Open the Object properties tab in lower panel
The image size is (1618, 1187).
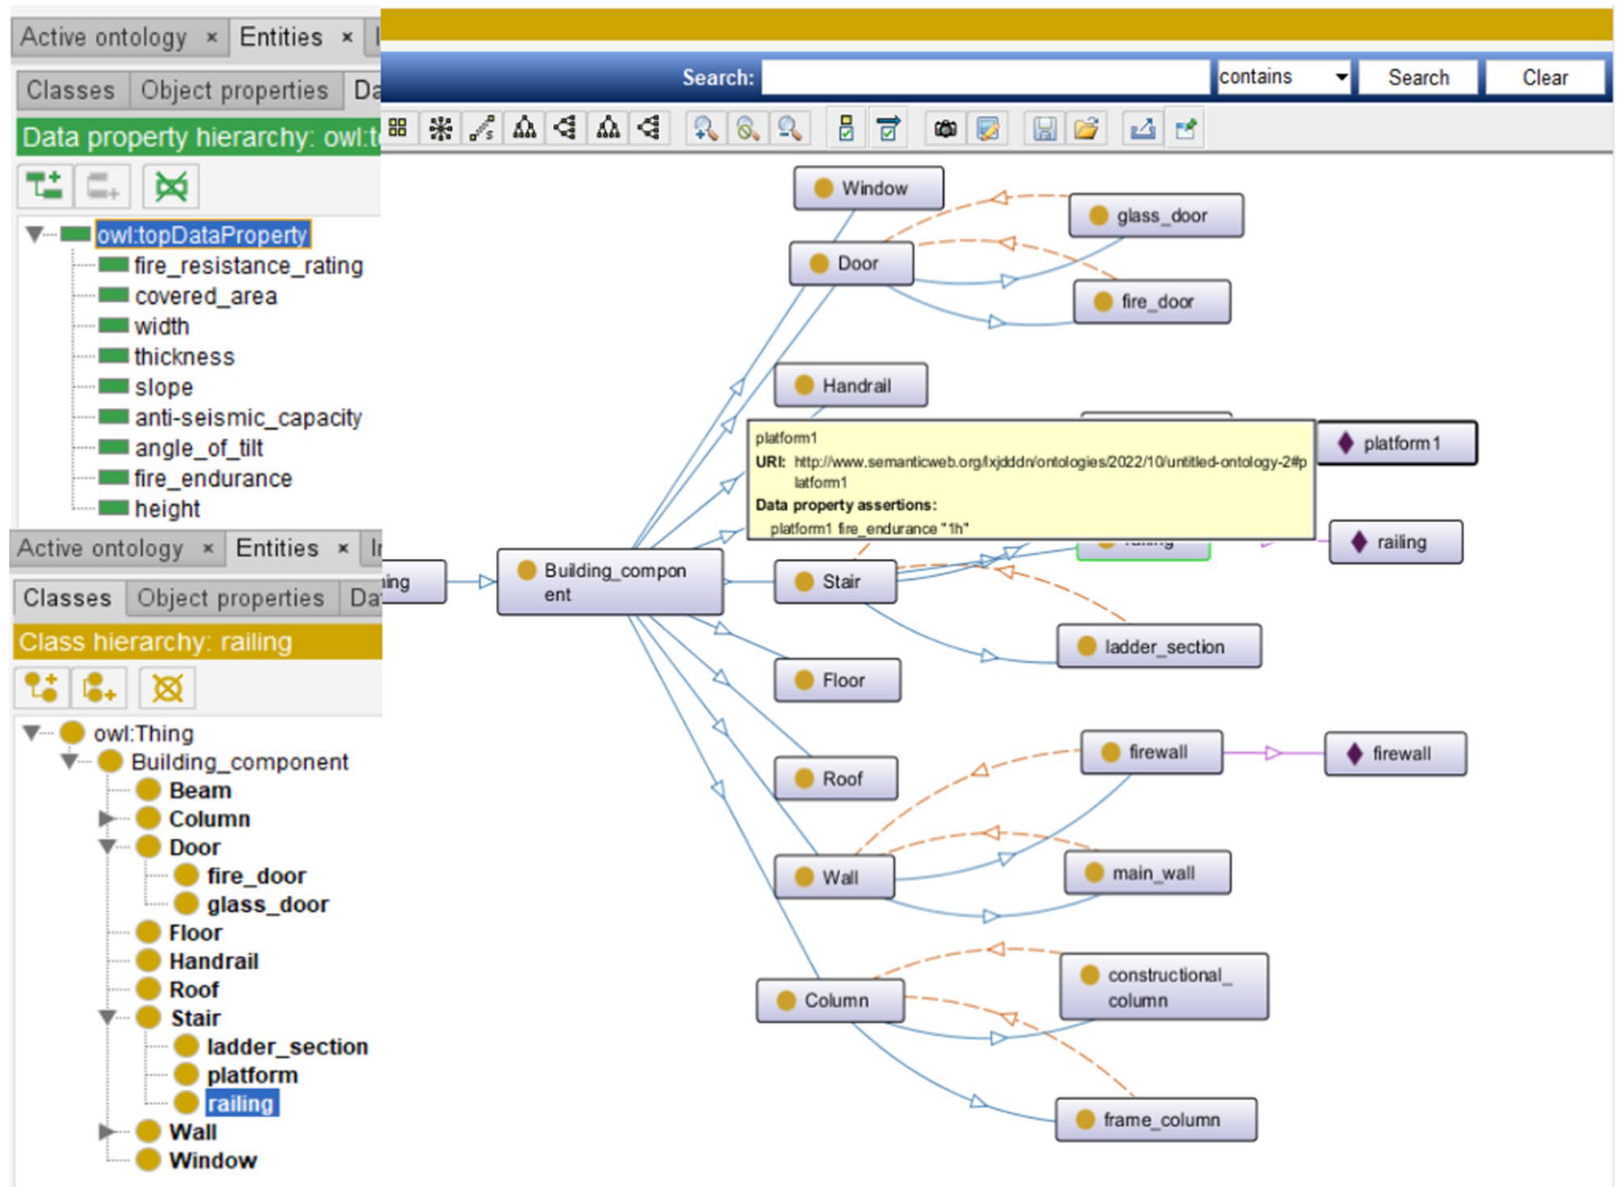click(x=230, y=598)
